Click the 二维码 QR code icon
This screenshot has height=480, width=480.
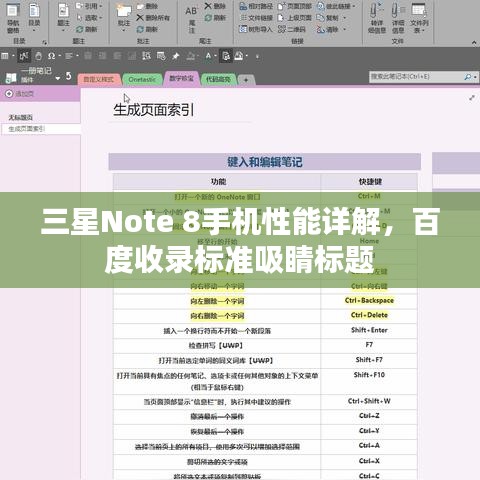[291, 29]
